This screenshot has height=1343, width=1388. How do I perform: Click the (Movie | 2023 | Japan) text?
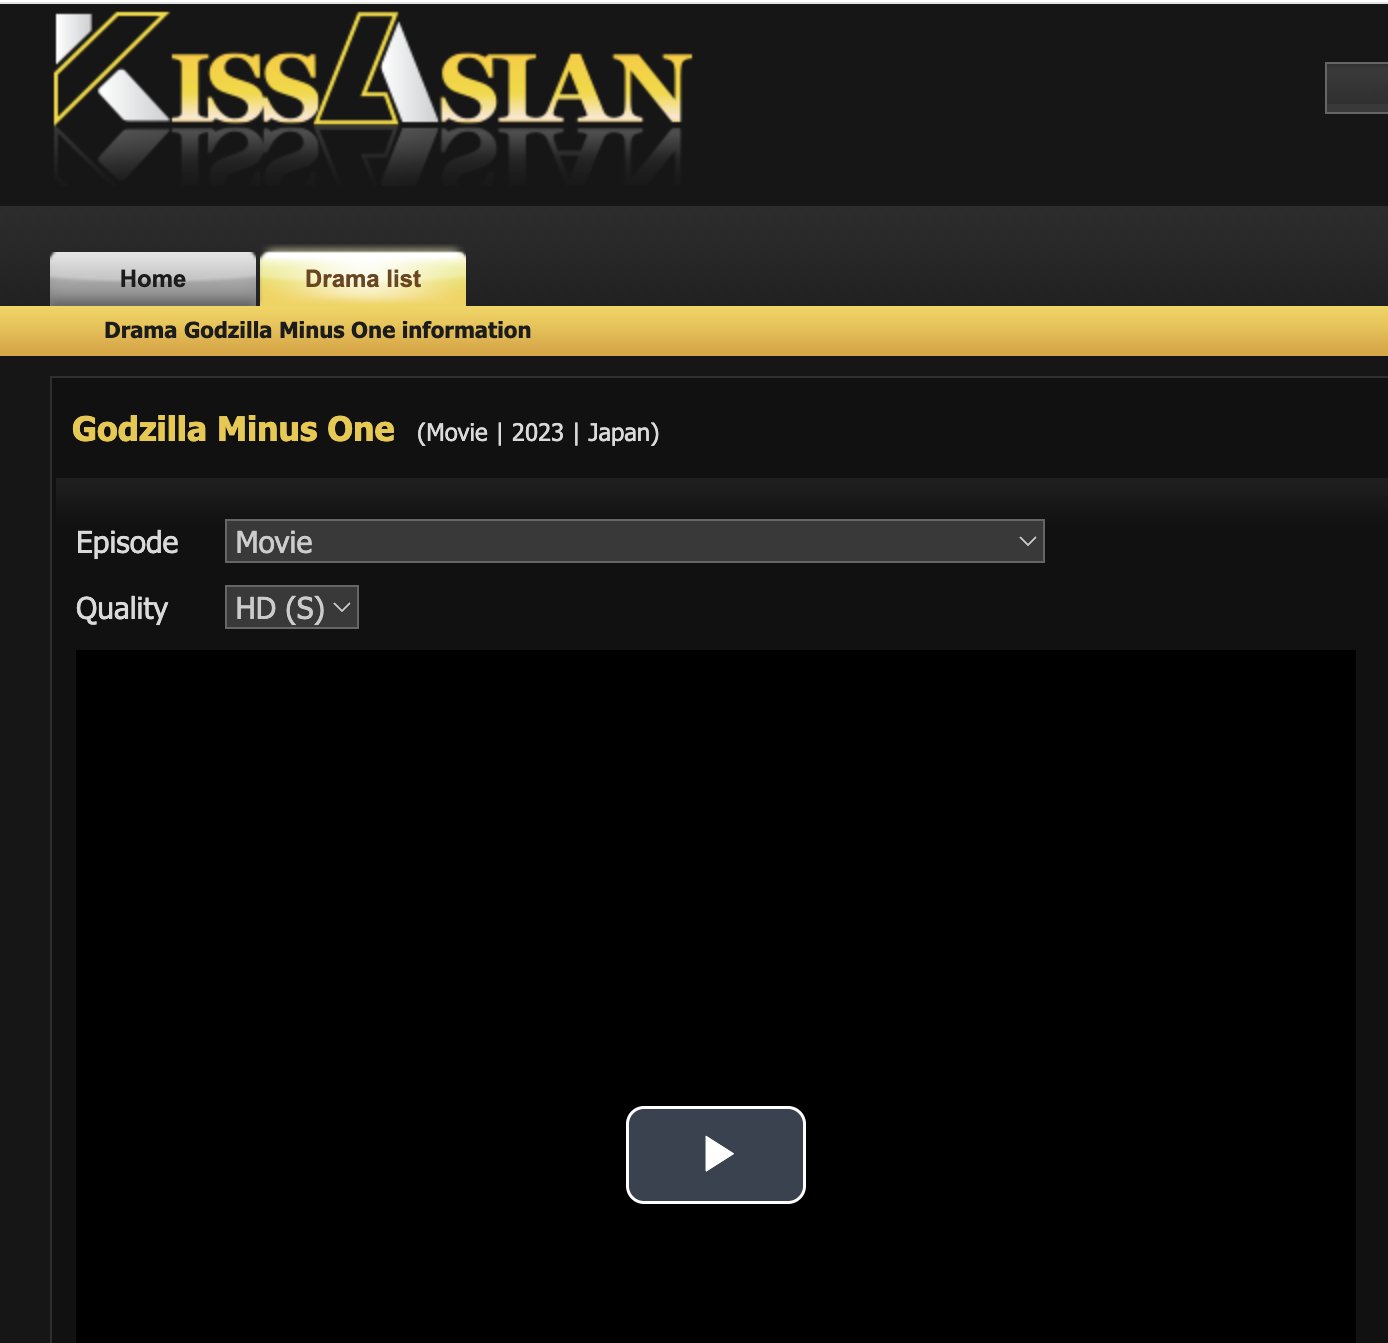pos(538,433)
